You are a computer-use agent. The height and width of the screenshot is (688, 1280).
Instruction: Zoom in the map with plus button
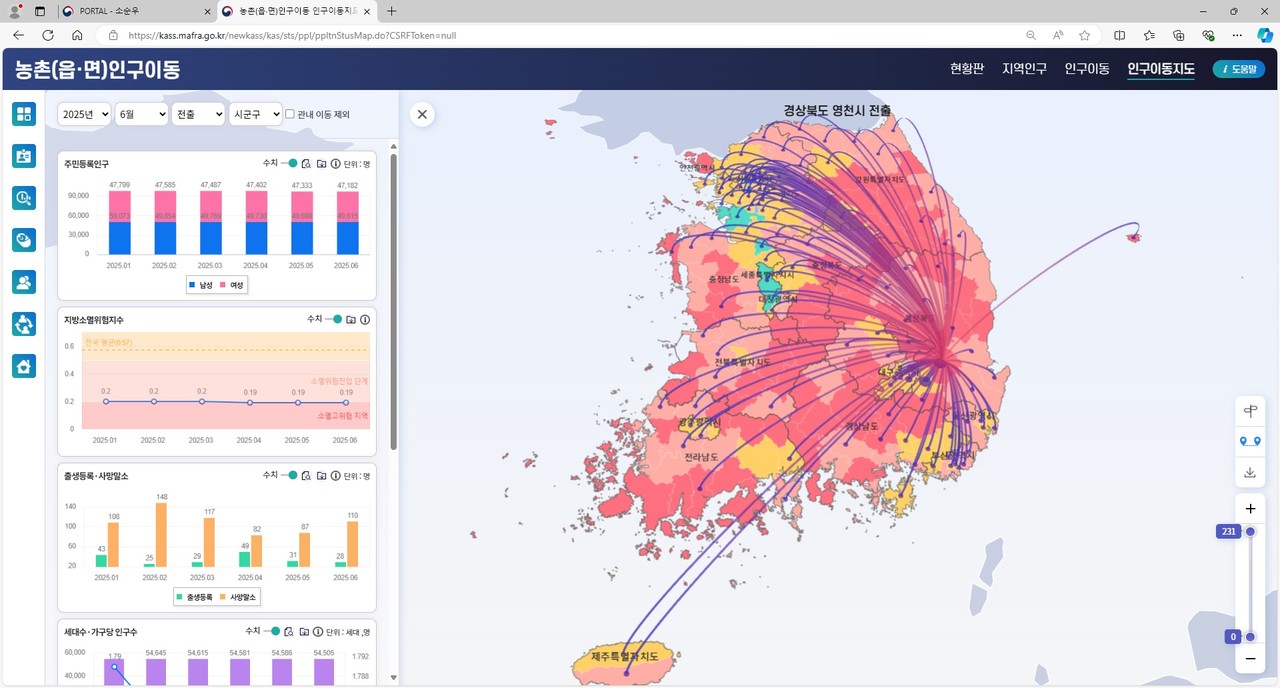[1250, 508]
